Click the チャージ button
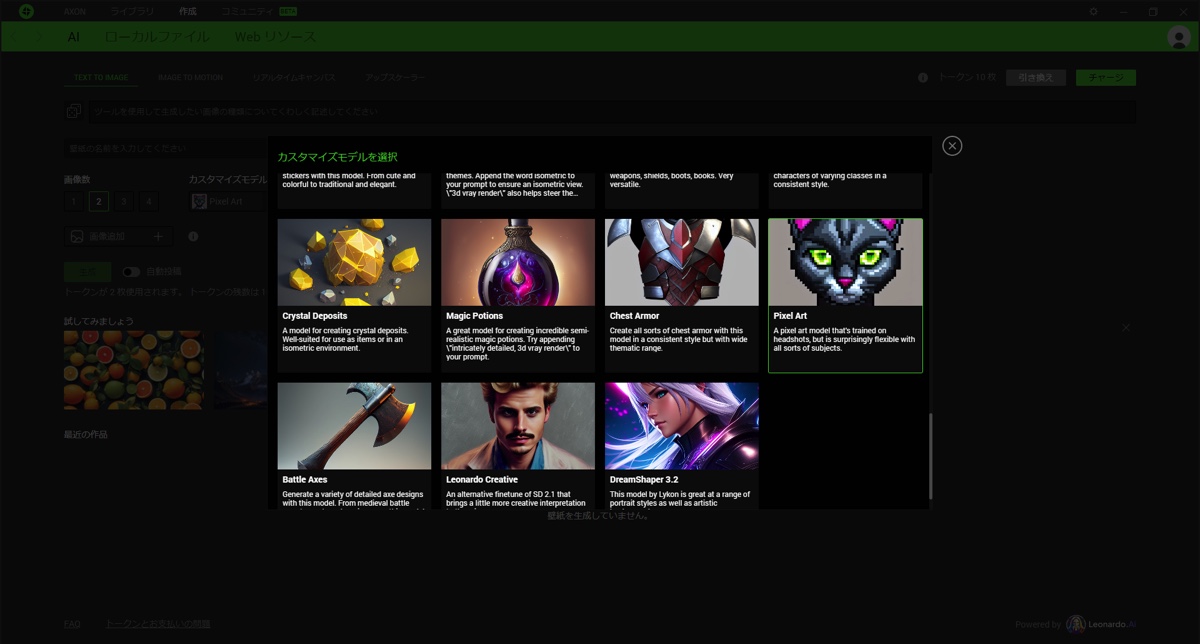Image resolution: width=1200 pixels, height=644 pixels. pyautogui.click(x=1105, y=78)
